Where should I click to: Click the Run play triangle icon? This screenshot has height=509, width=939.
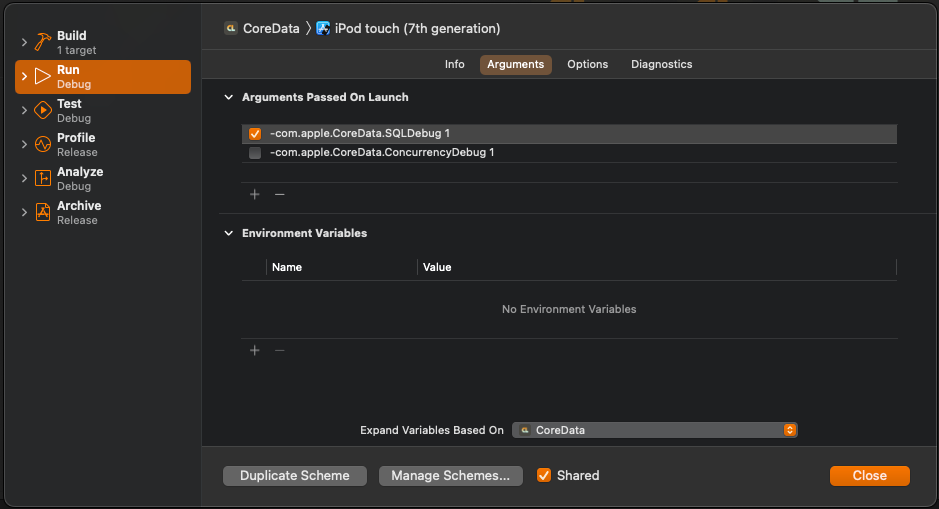(43, 76)
